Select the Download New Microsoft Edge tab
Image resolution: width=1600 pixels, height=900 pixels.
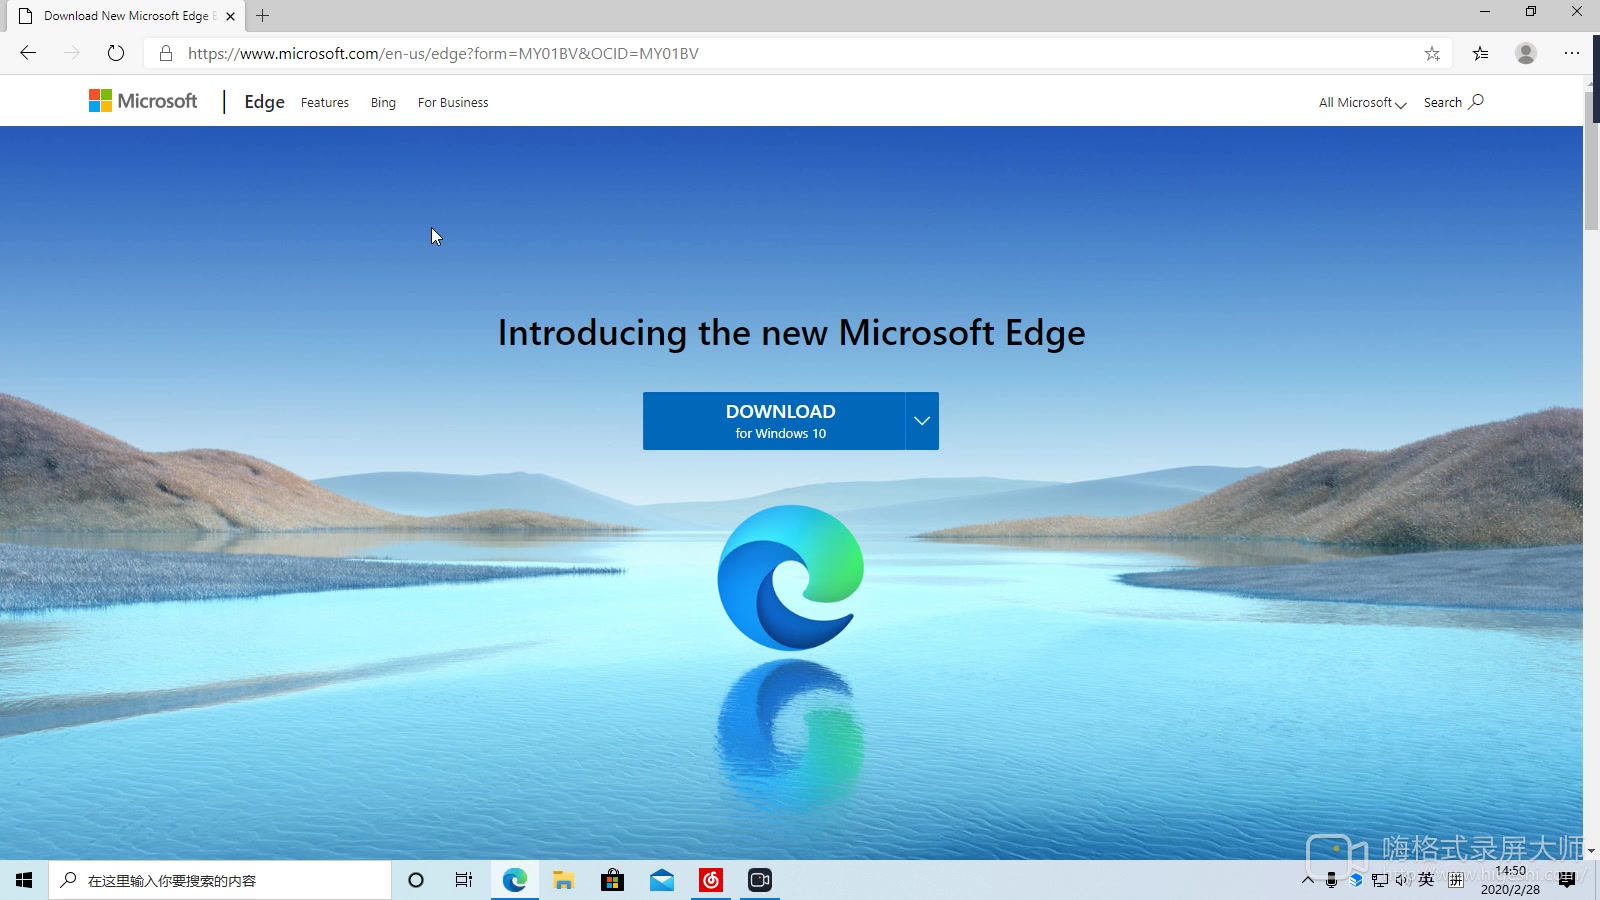pyautogui.click(x=125, y=16)
